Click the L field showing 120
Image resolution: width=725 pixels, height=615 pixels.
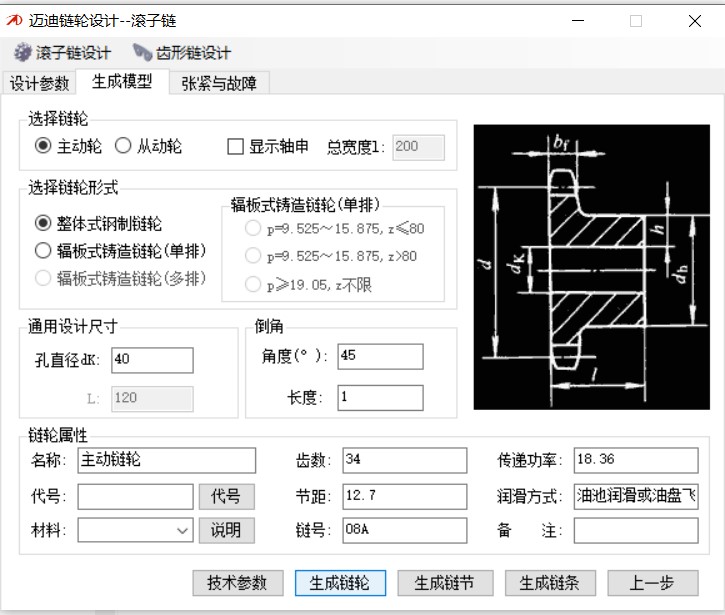coord(152,399)
